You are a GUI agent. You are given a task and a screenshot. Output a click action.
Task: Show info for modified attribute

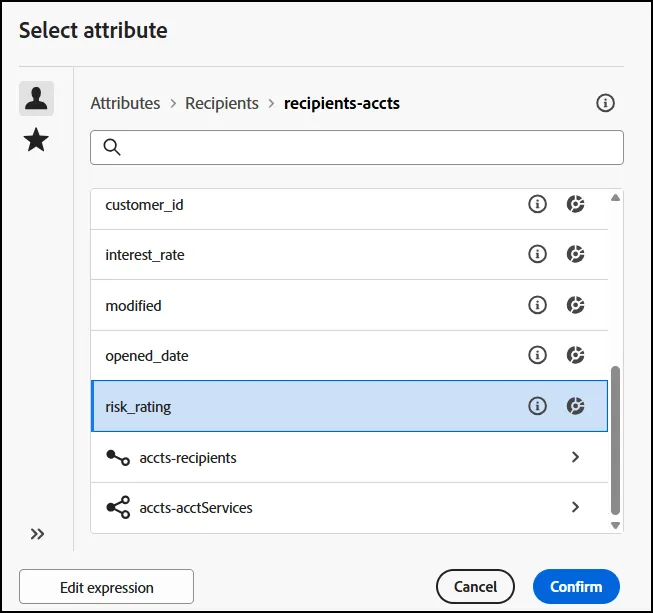click(537, 305)
